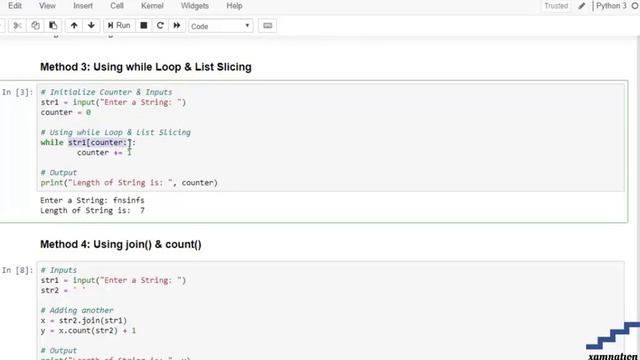This screenshot has height=360, width=640.
Task: Click the 'x = str2.join(str1)' line
Action: pos(84,320)
